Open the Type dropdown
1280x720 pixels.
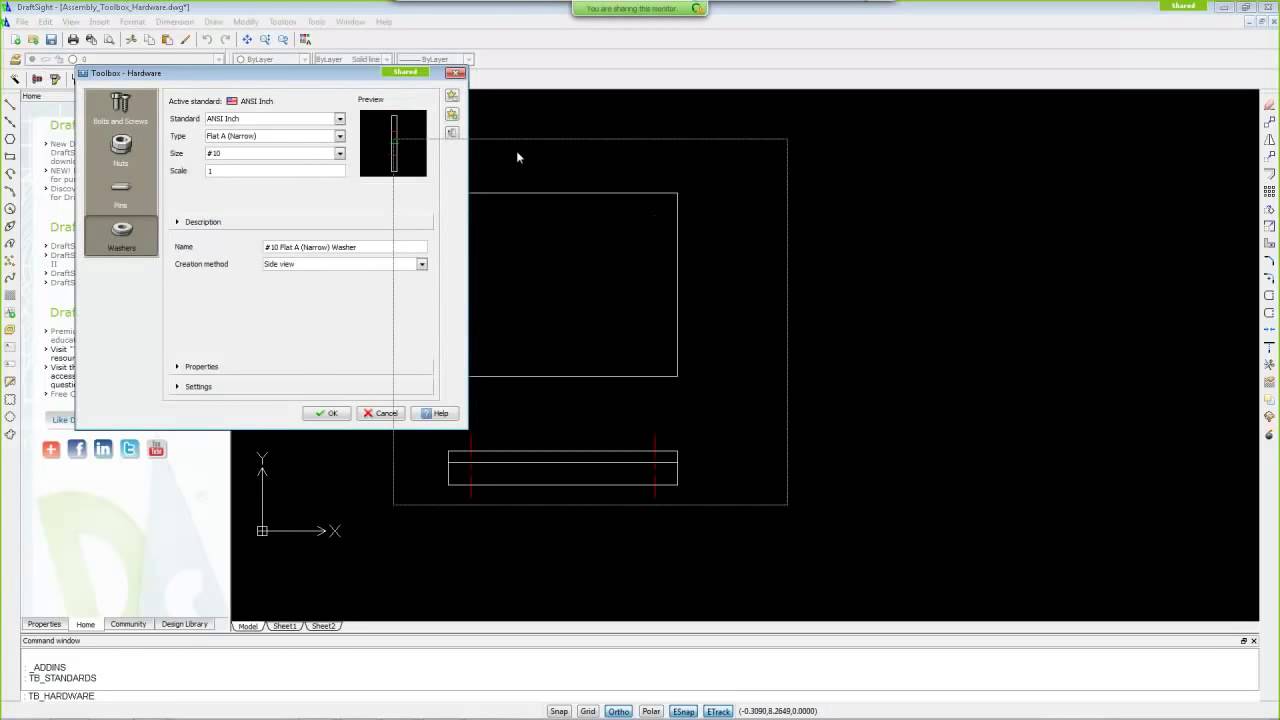[340, 136]
